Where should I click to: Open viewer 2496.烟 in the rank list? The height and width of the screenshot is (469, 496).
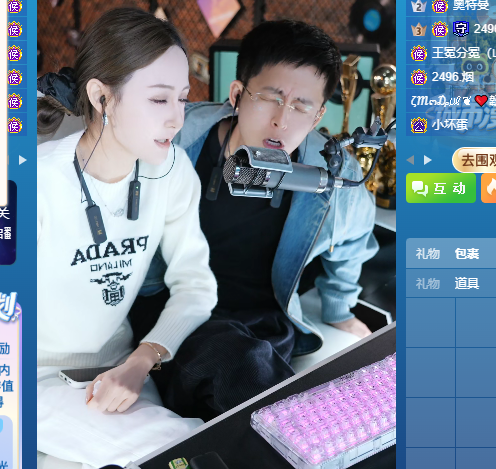click(453, 77)
